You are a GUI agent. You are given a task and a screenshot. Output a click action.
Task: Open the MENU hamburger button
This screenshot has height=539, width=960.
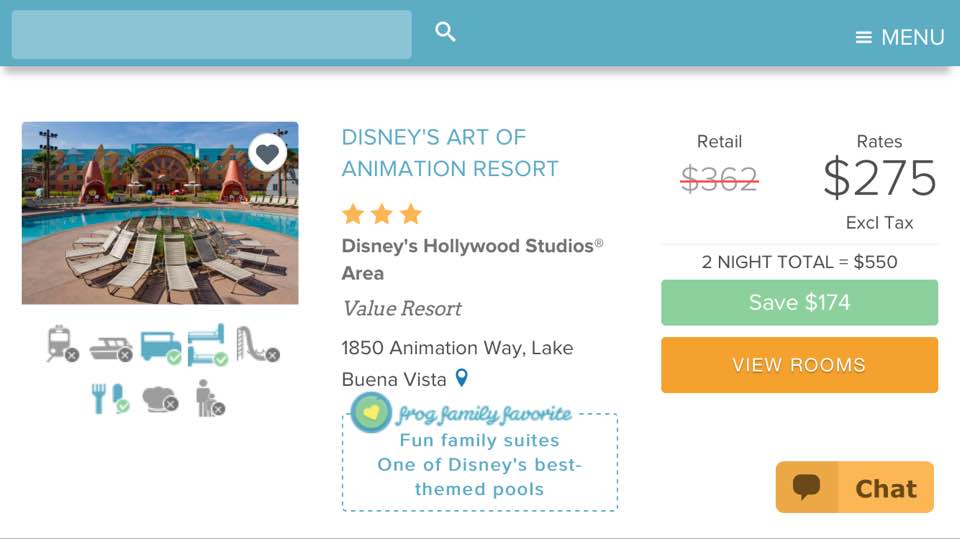(x=899, y=37)
